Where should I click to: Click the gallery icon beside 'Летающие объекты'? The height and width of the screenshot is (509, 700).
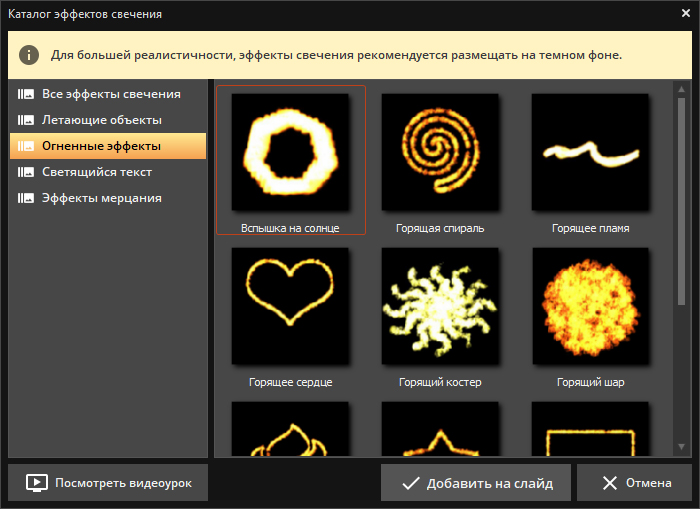coord(26,120)
